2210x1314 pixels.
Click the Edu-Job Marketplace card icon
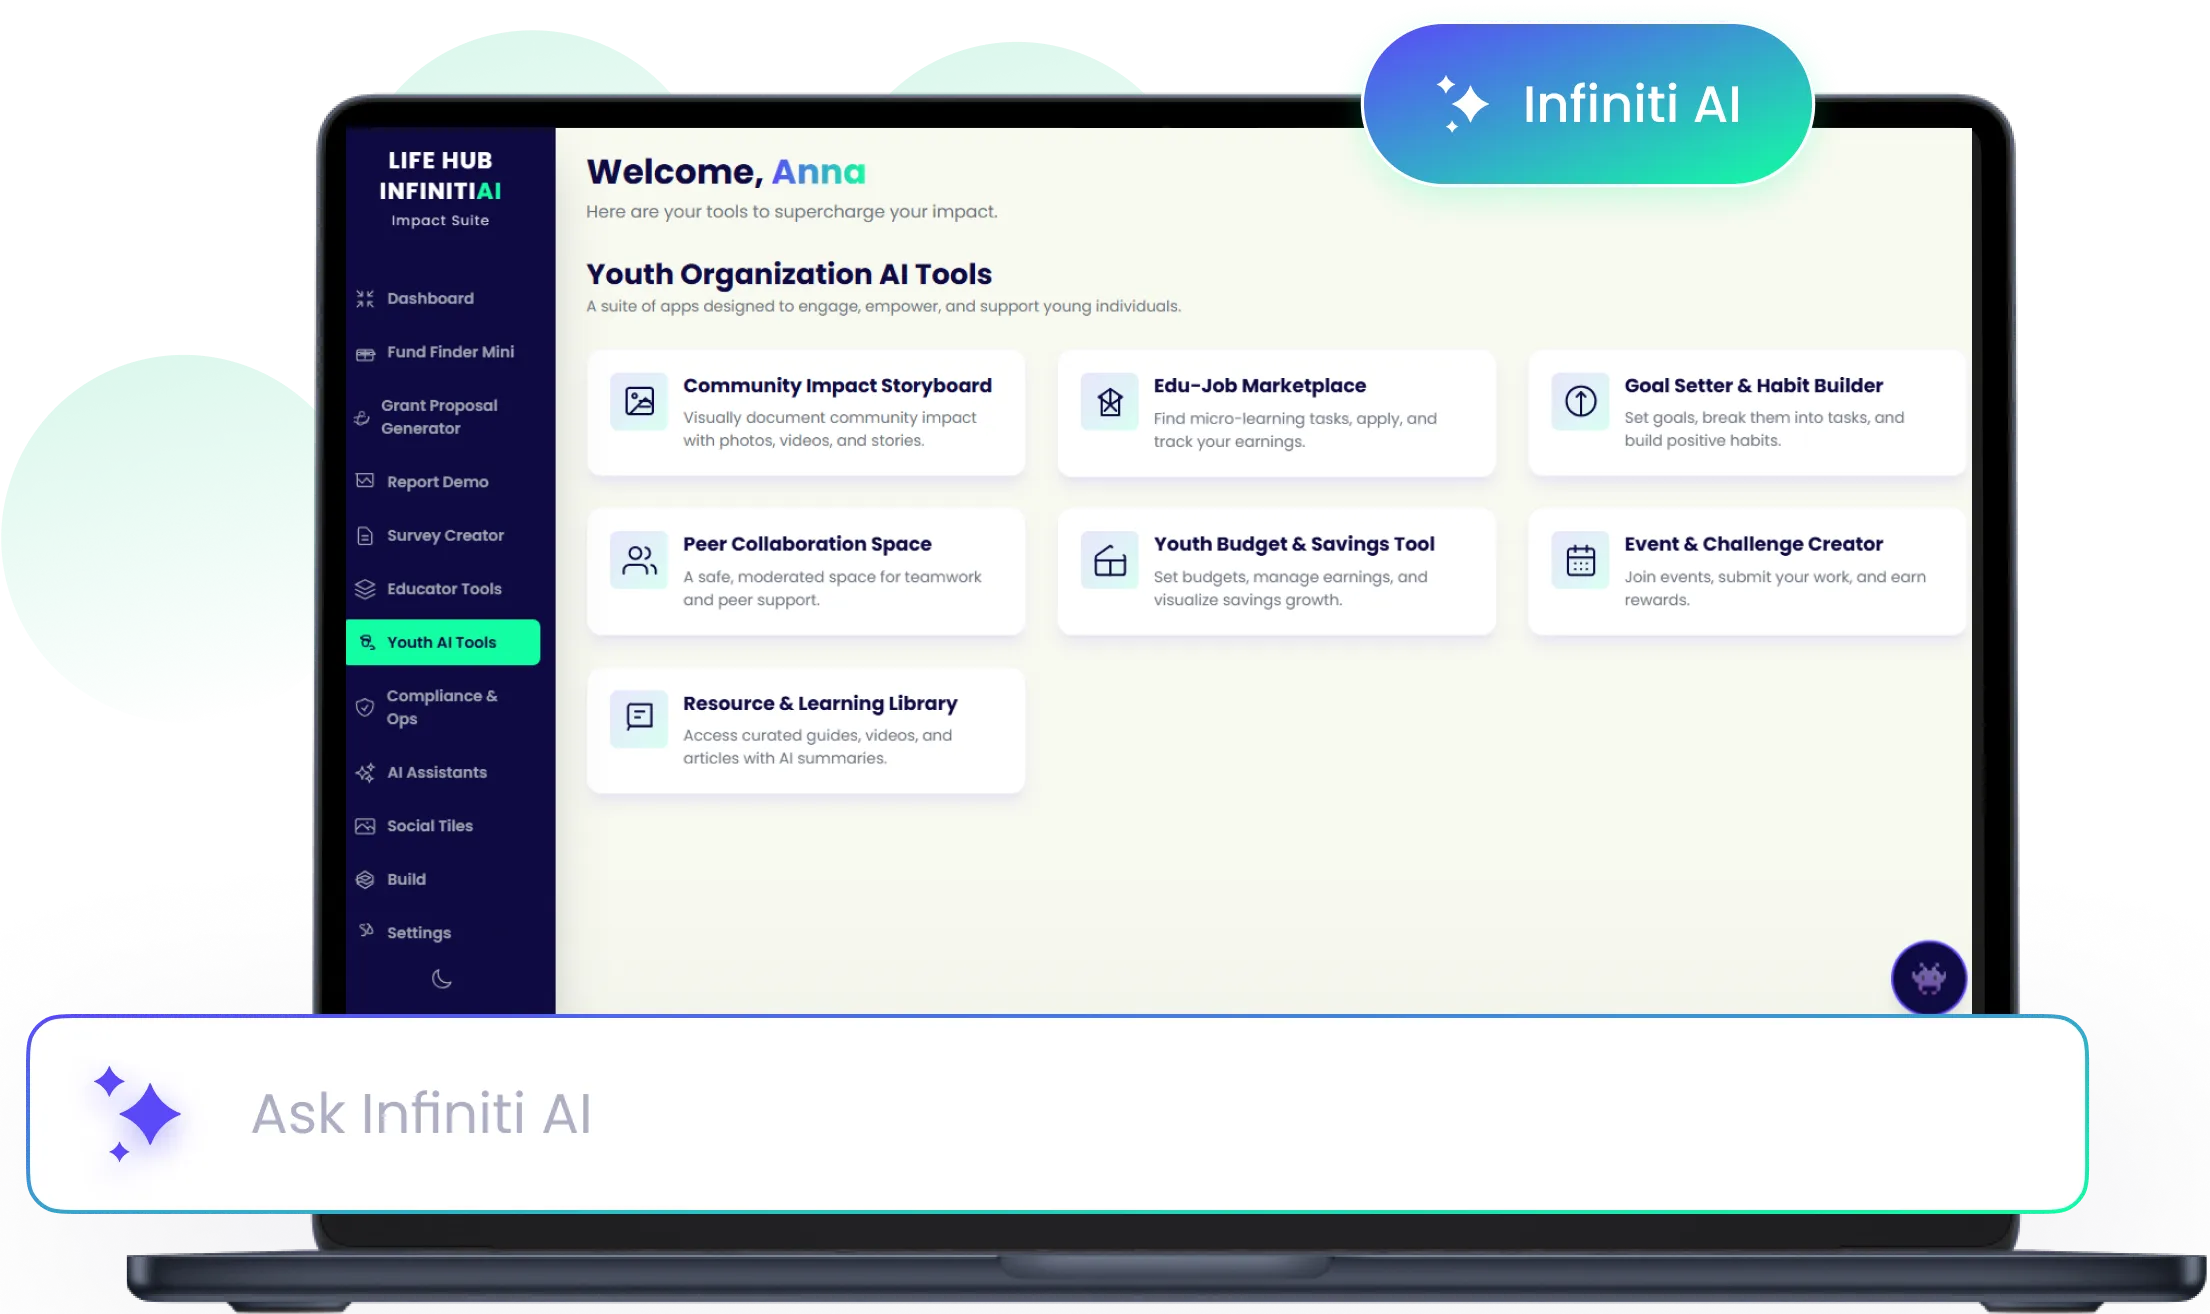[1109, 402]
